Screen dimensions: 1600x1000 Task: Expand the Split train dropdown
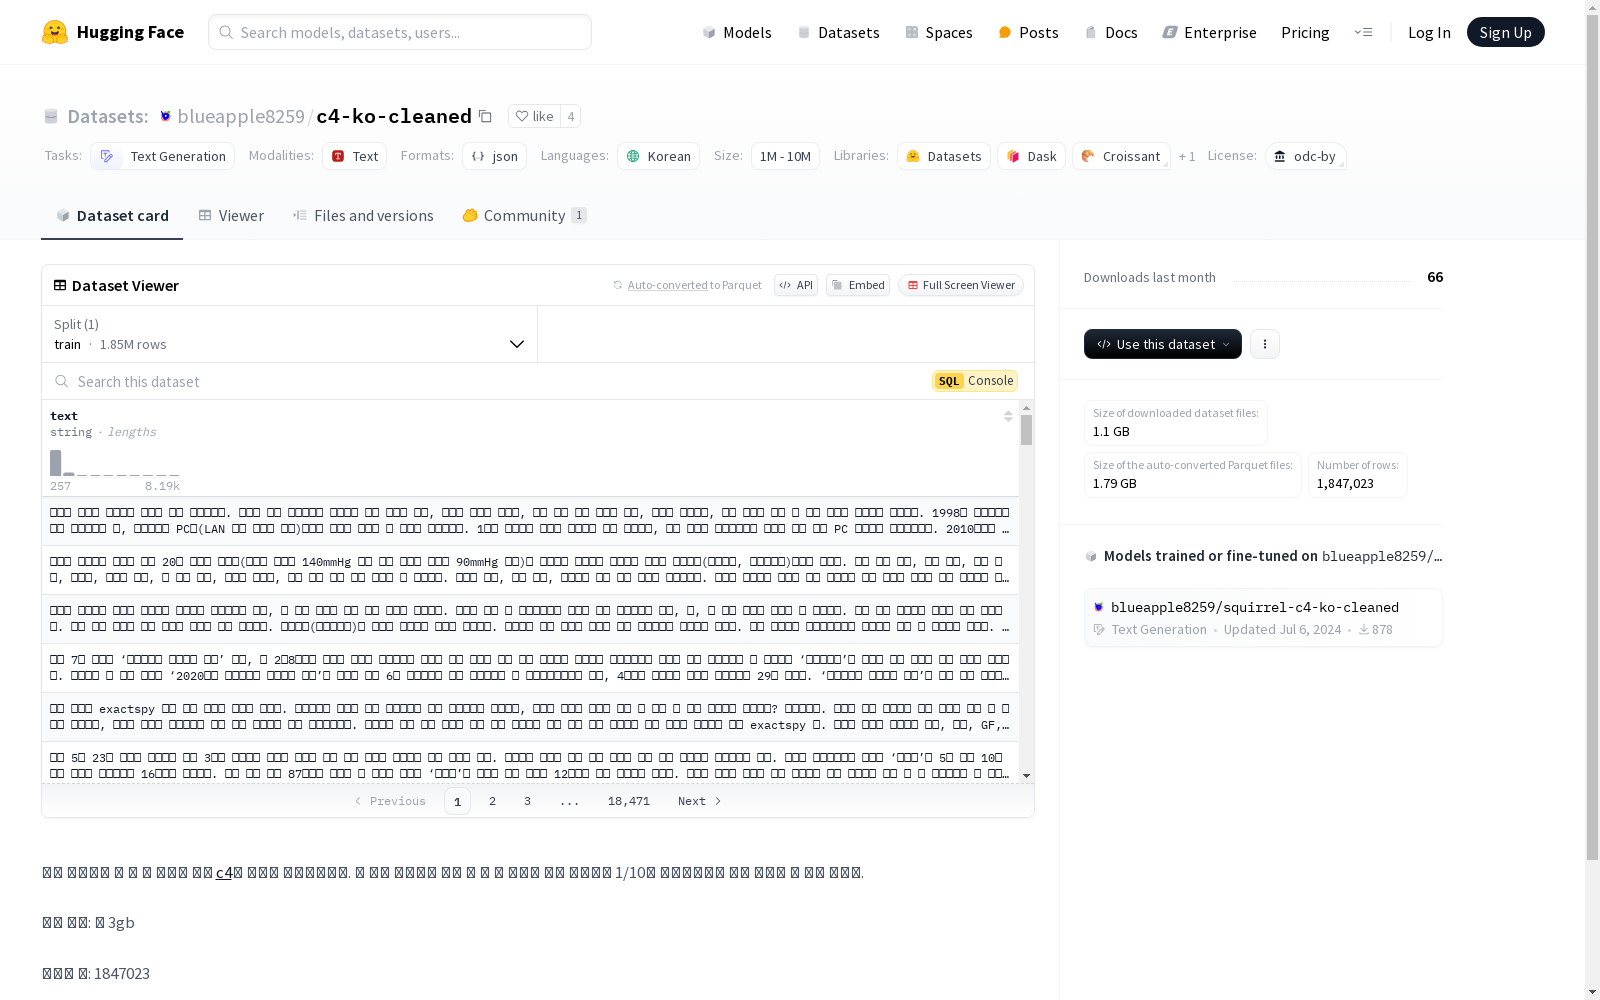click(x=290, y=334)
